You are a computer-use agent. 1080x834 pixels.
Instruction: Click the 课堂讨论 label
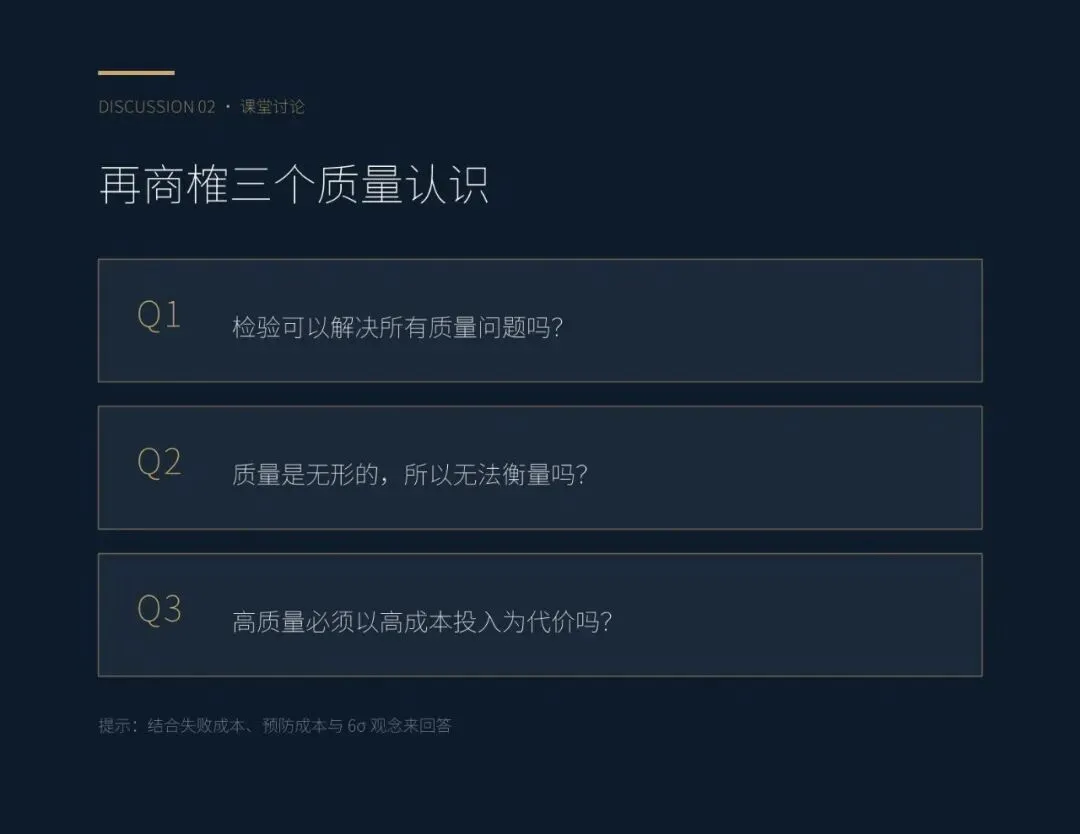tap(272, 107)
